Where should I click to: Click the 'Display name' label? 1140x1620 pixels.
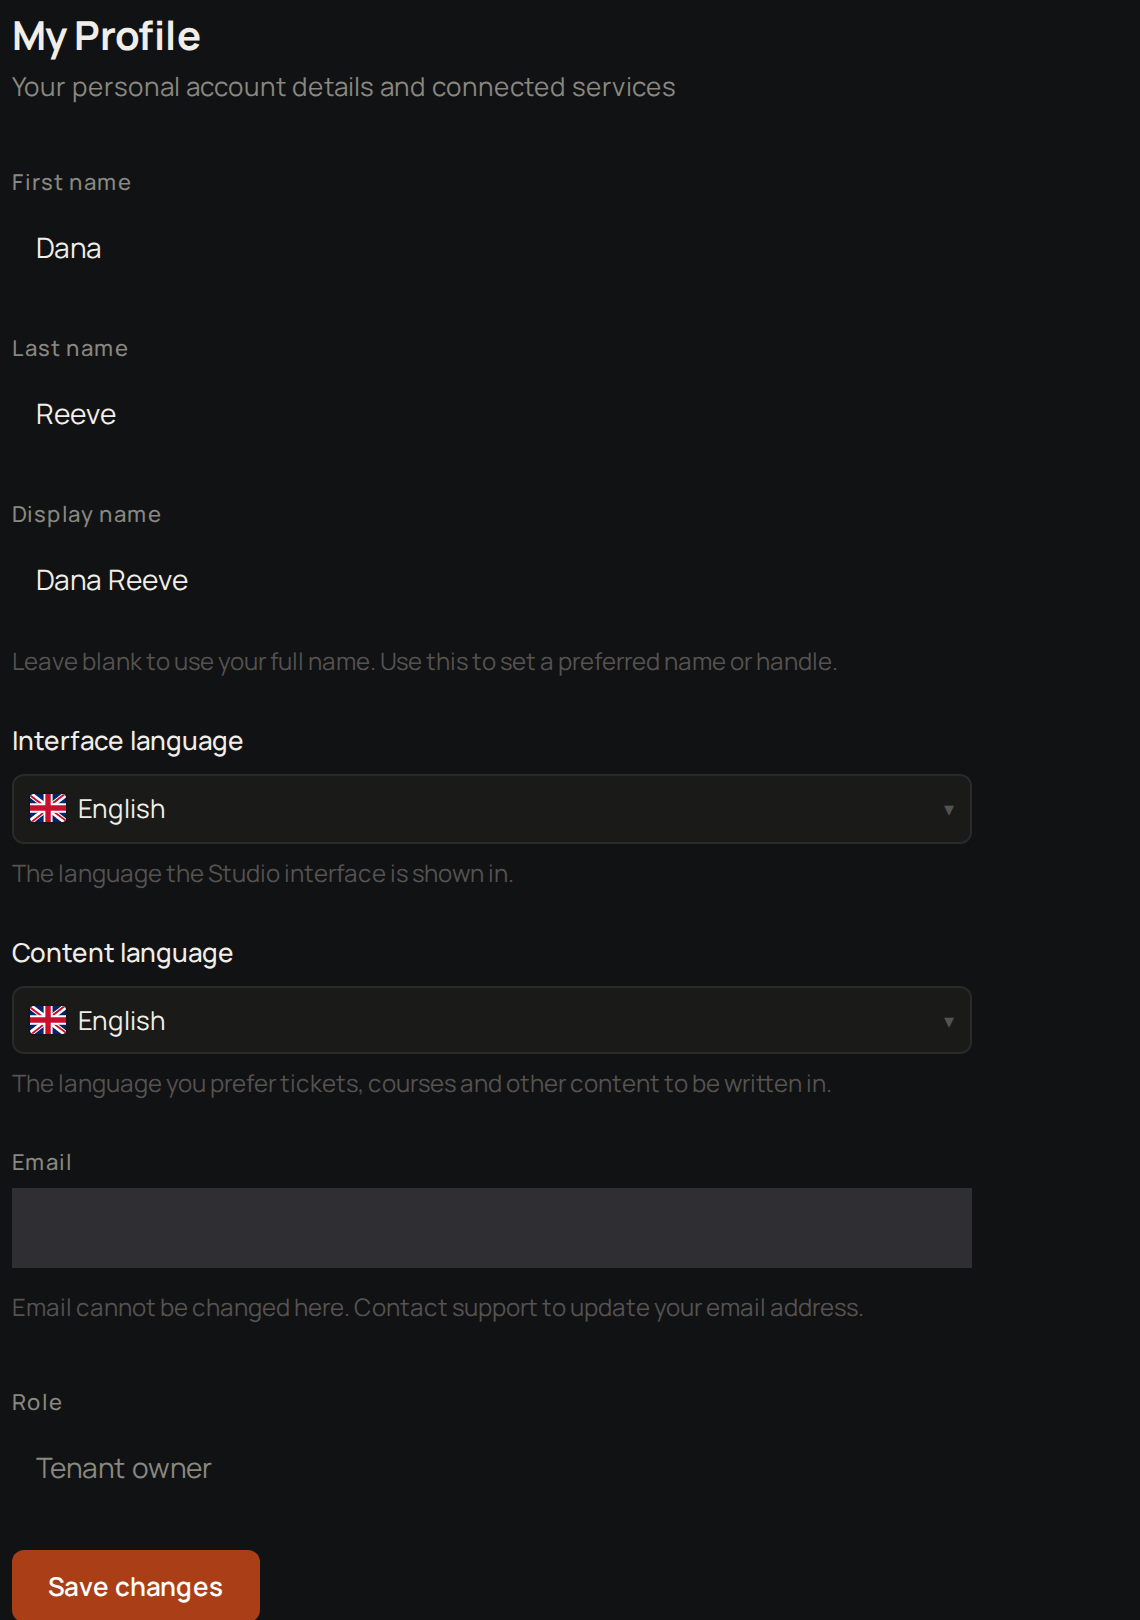click(86, 514)
